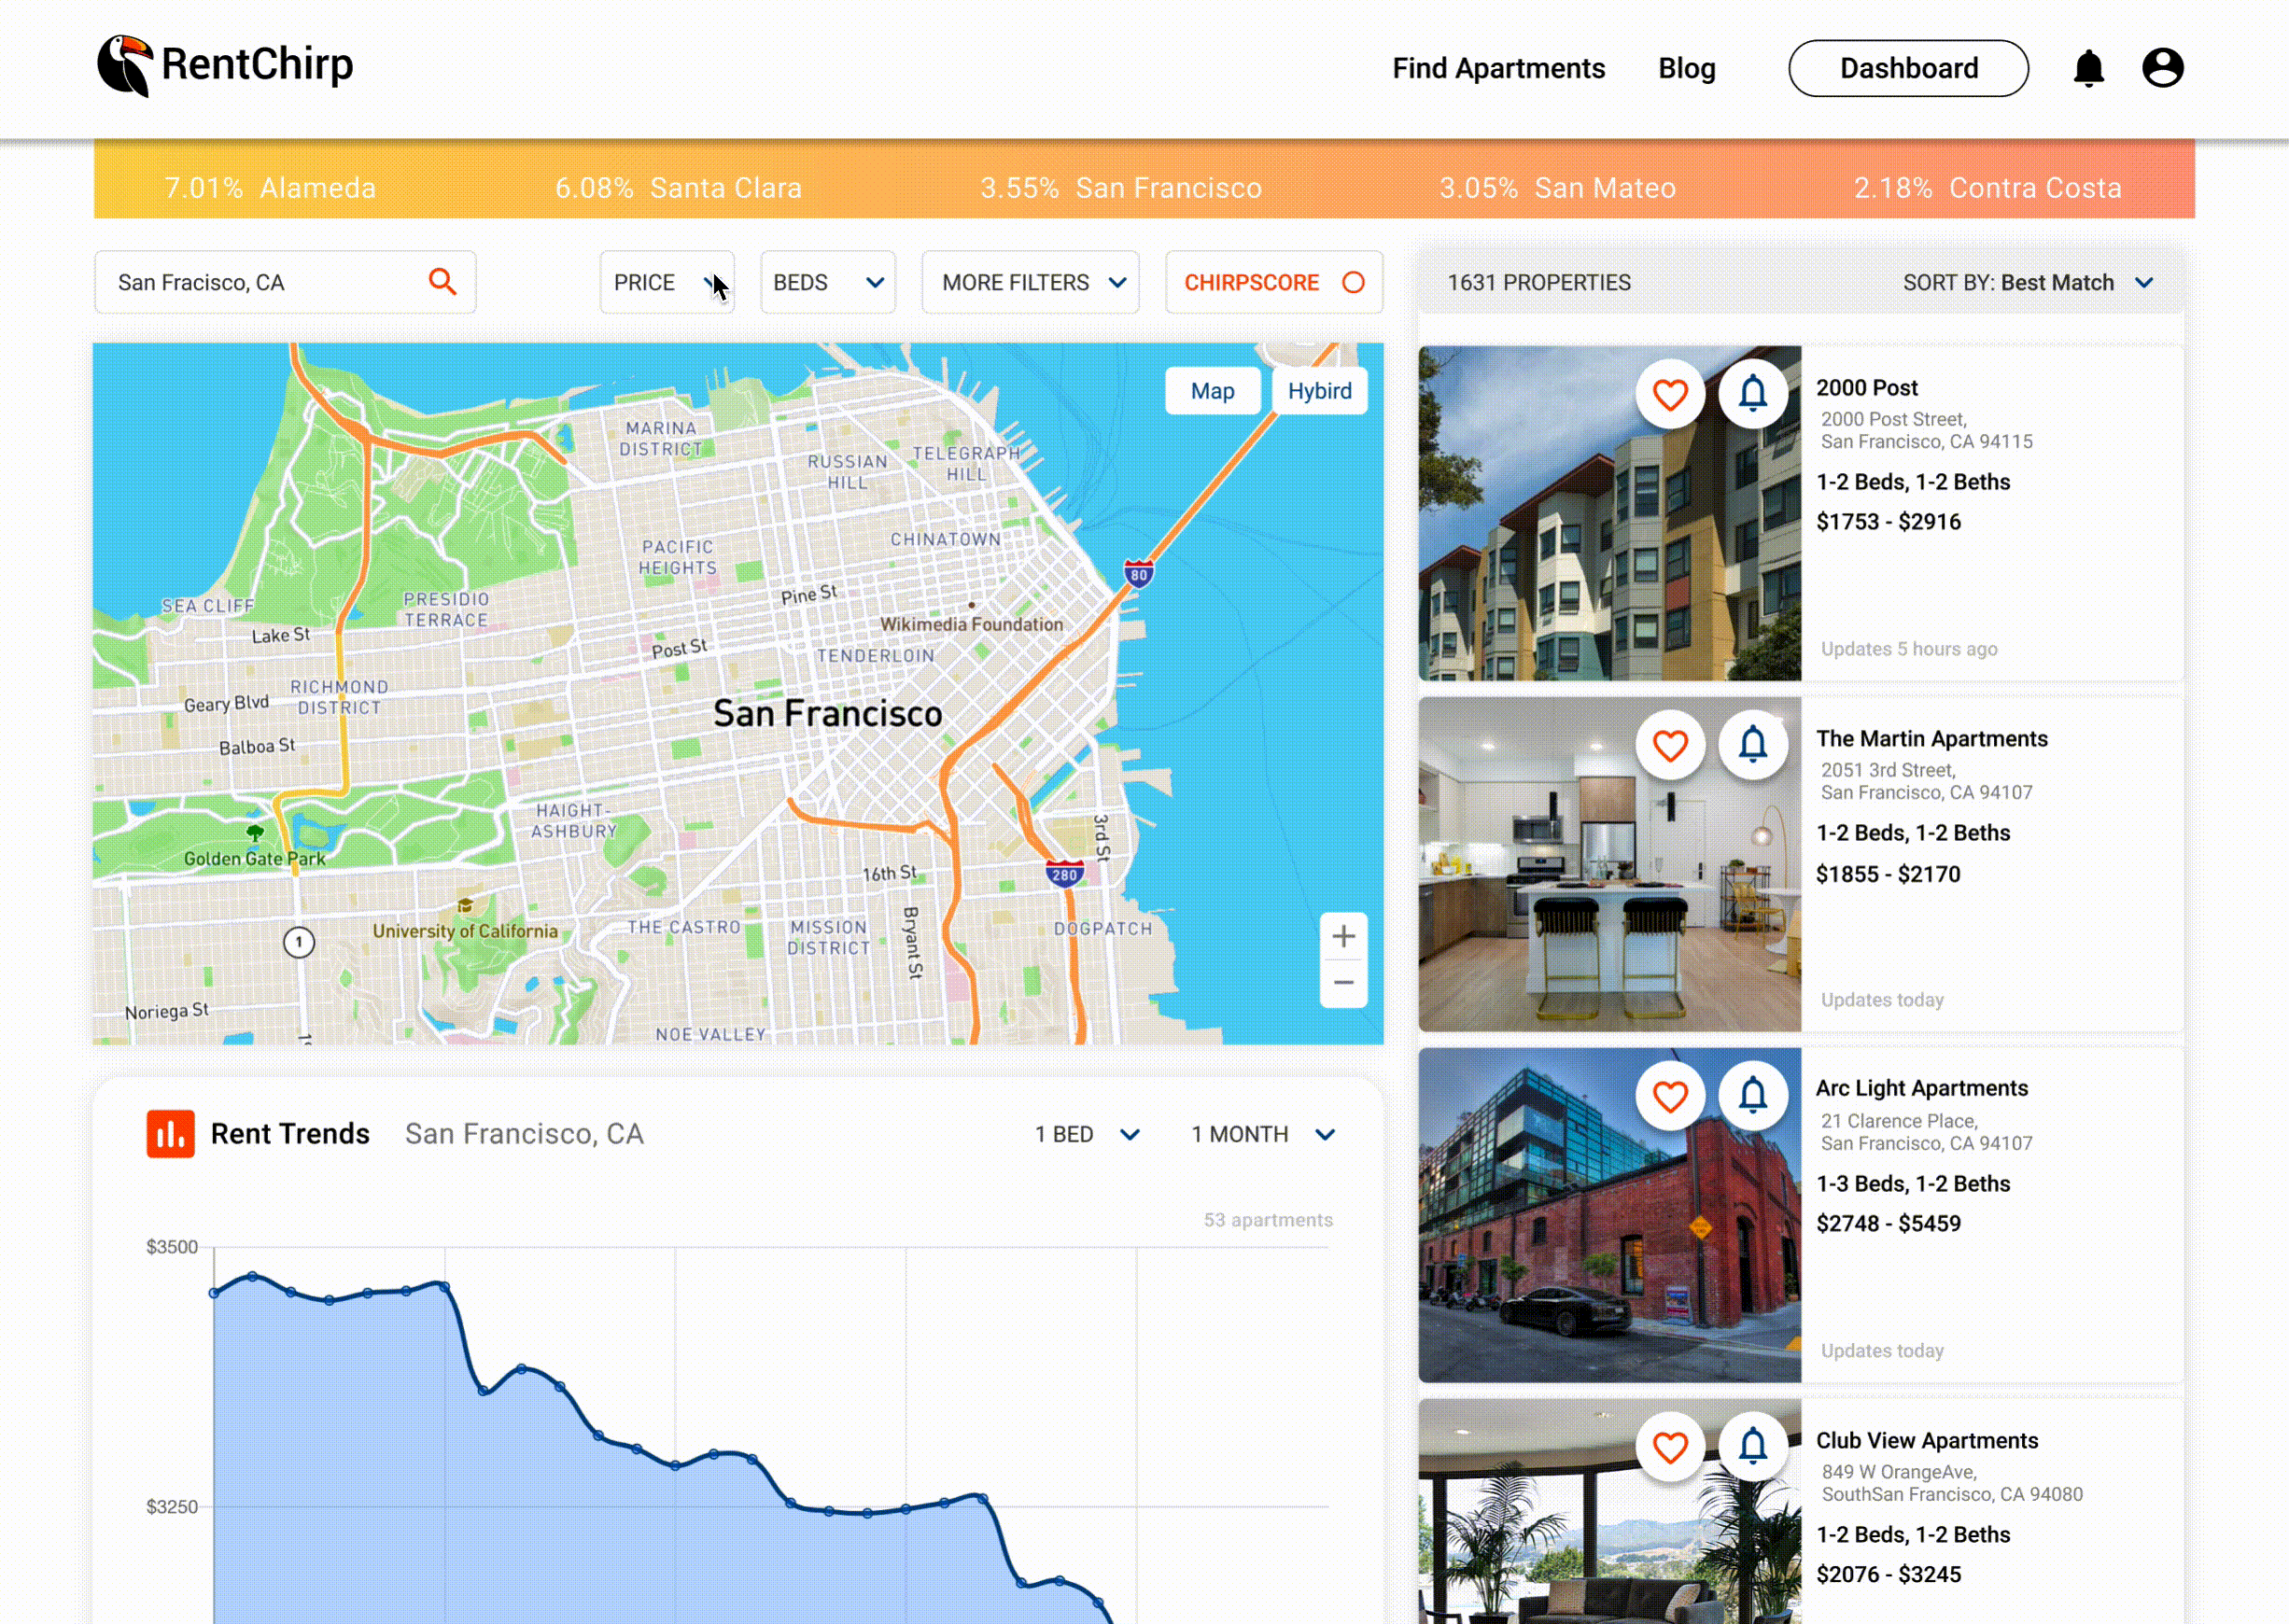2289x1624 pixels.
Task: Toggle the CHIRPSCORE filter
Action: [1273, 282]
